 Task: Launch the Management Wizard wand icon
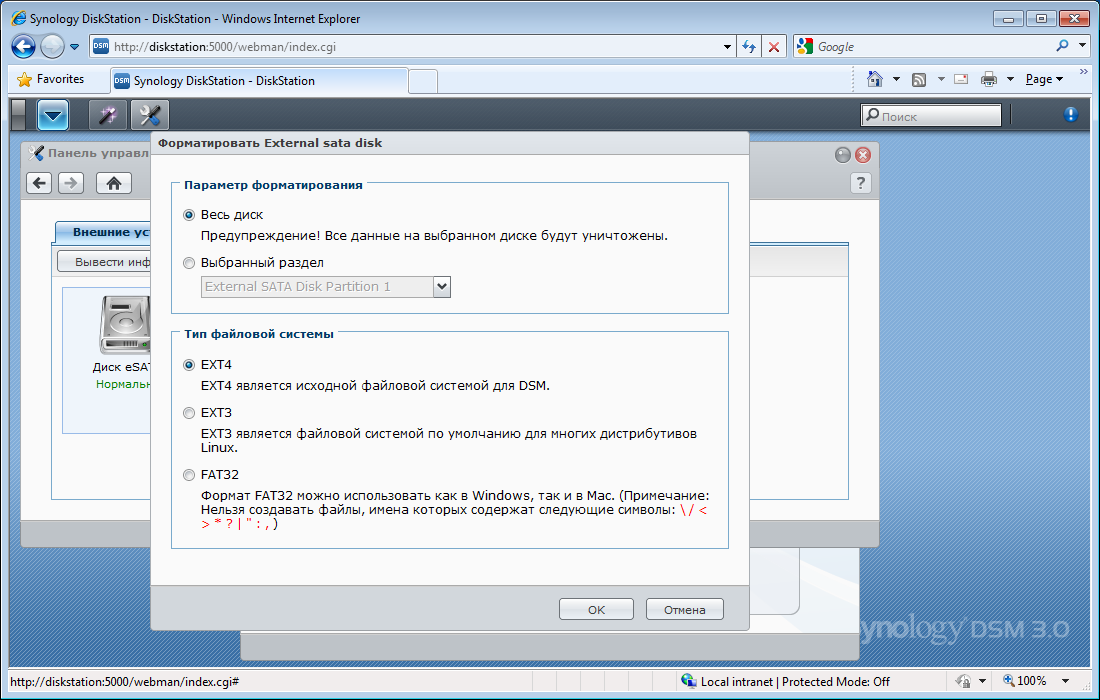(107, 115)
